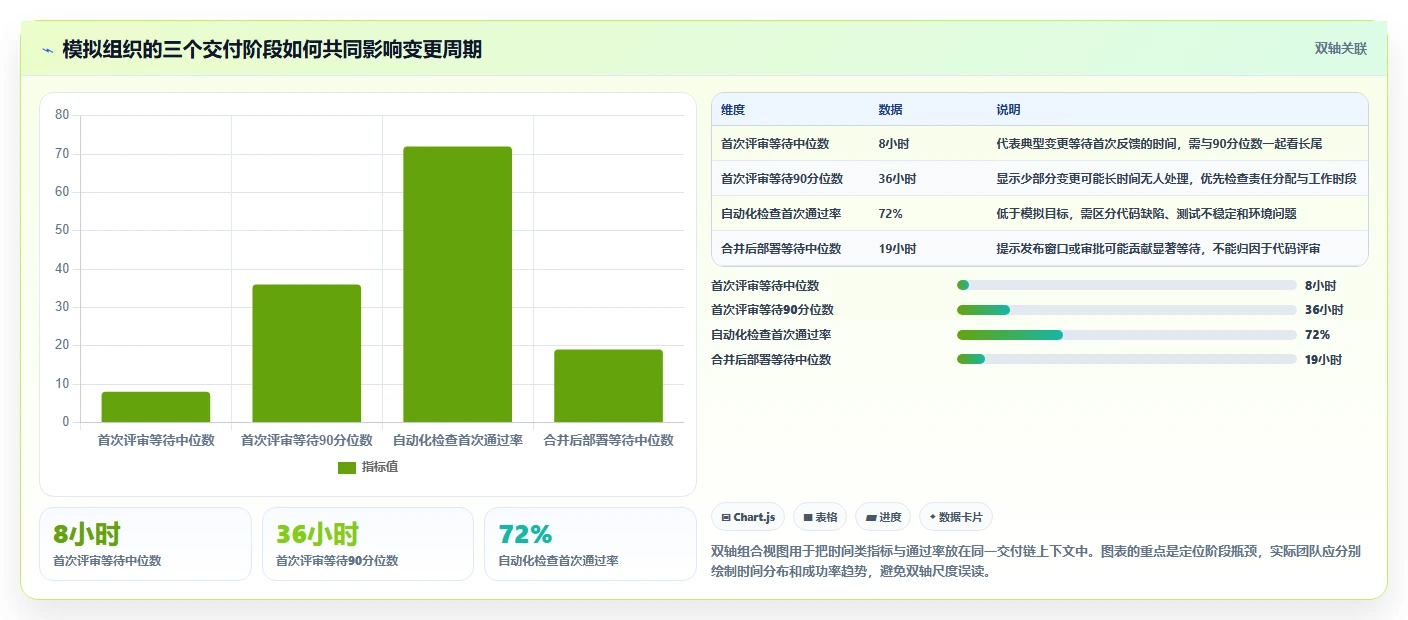Click progress bar for 首次评审等待中位数
Viewport: 1408px width, 620px height.
[1127, 285]
